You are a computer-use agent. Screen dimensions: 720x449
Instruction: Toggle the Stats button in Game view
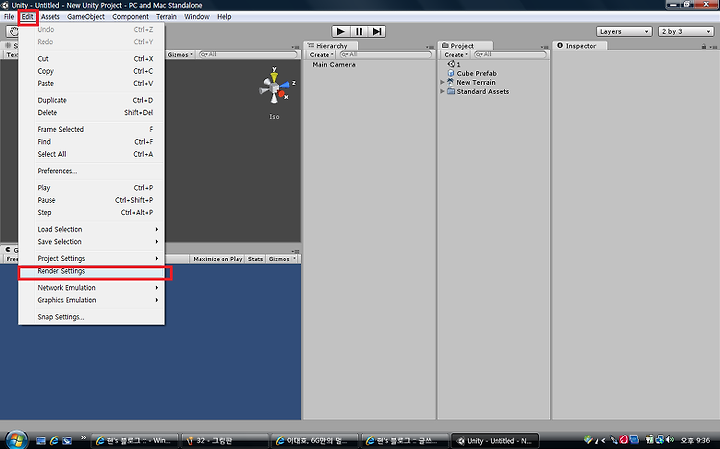tap(255, 259)
